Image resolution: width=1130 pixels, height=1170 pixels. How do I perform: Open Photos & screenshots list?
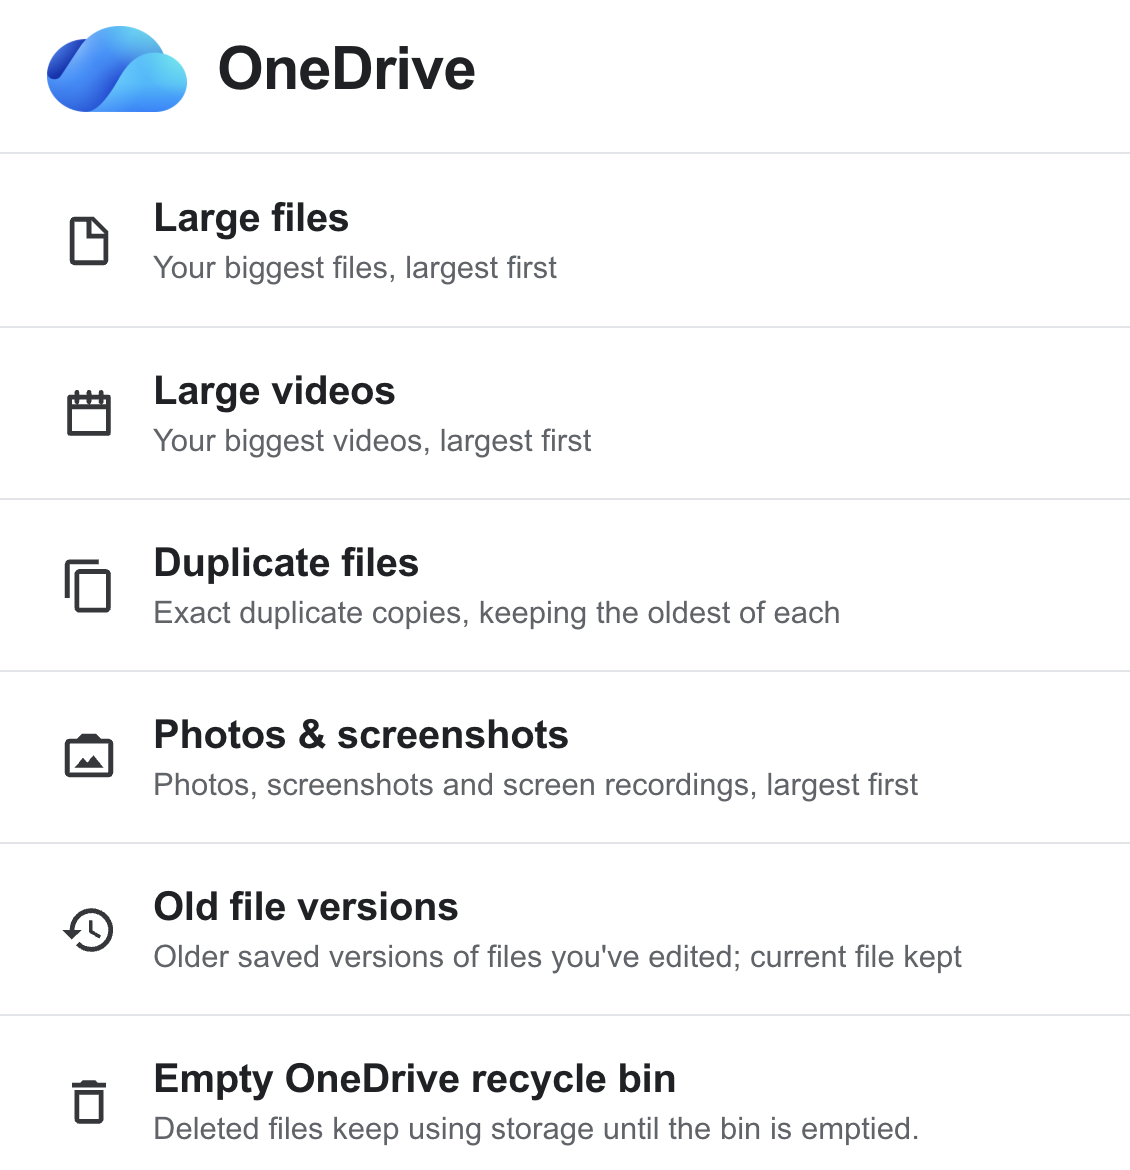coord(565,757)
